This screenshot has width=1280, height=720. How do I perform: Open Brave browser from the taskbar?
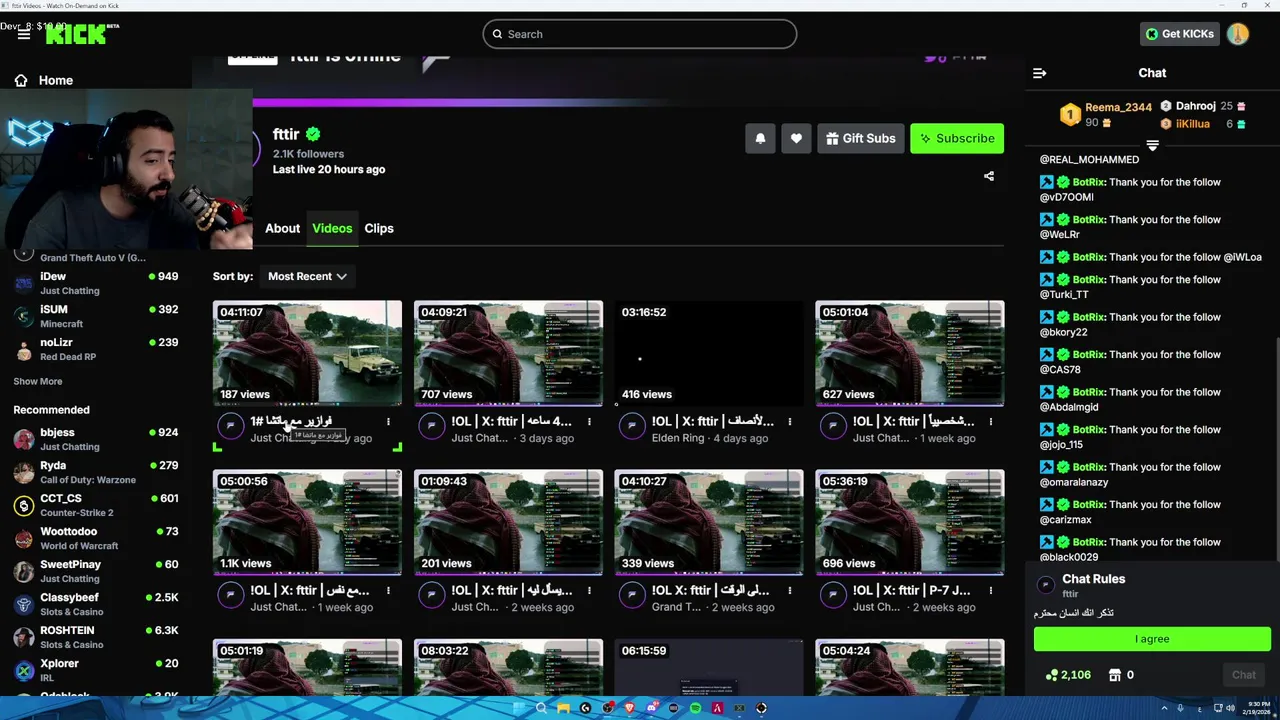(x=629, y=708)
